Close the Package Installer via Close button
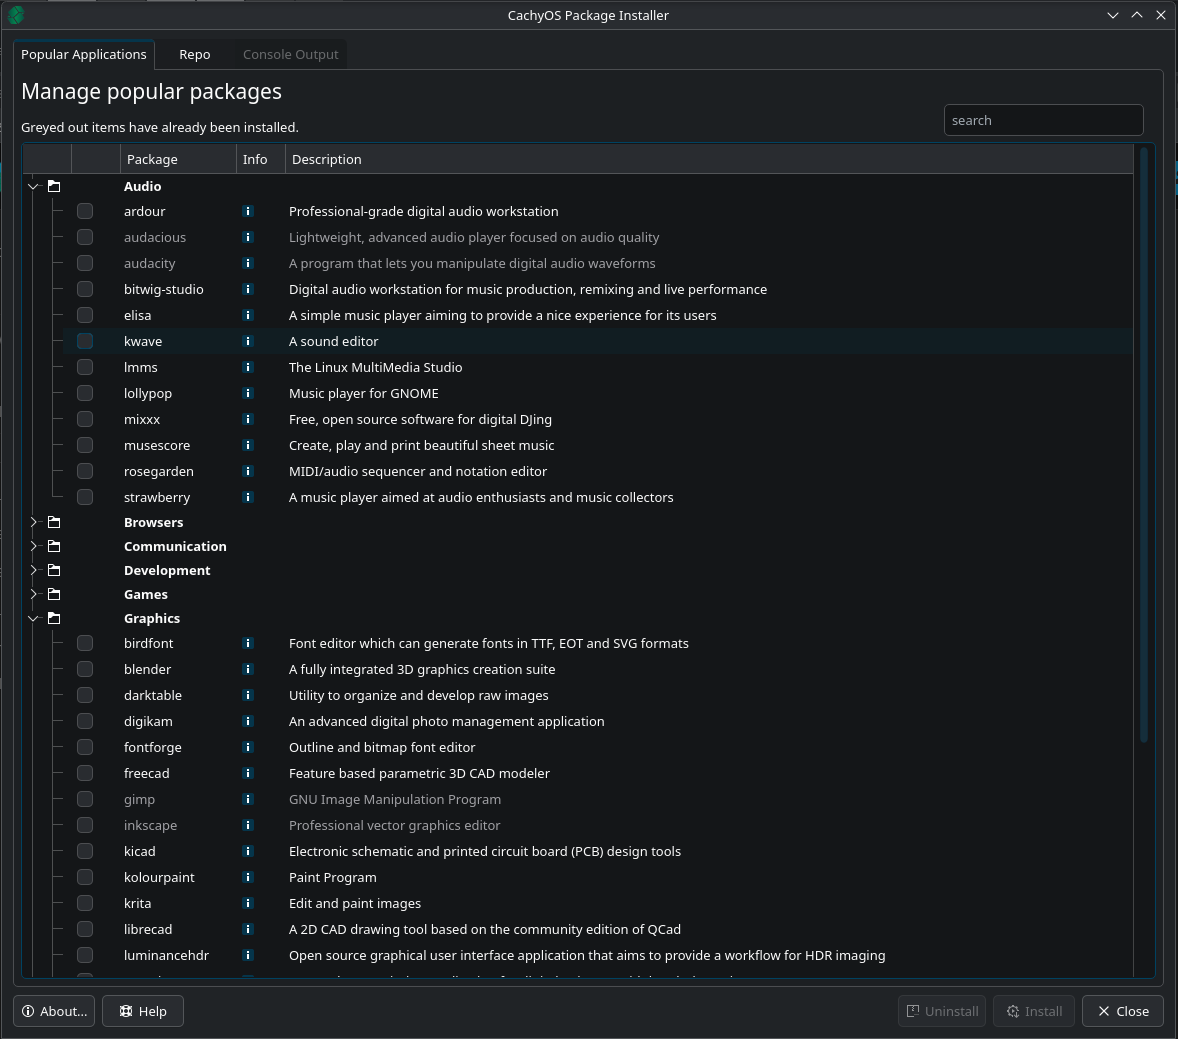1178x1039 pixels. tap(1123, 1011)
